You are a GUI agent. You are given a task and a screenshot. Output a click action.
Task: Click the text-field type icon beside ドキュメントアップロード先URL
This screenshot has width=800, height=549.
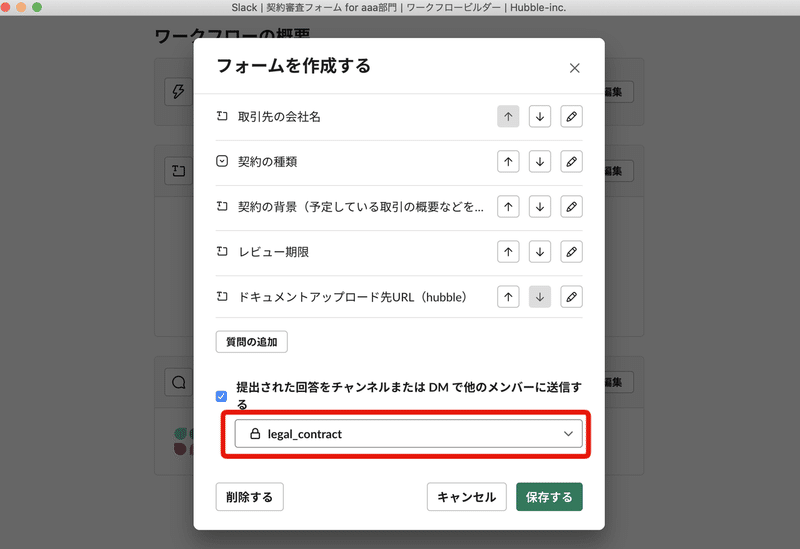coord(222,296)
